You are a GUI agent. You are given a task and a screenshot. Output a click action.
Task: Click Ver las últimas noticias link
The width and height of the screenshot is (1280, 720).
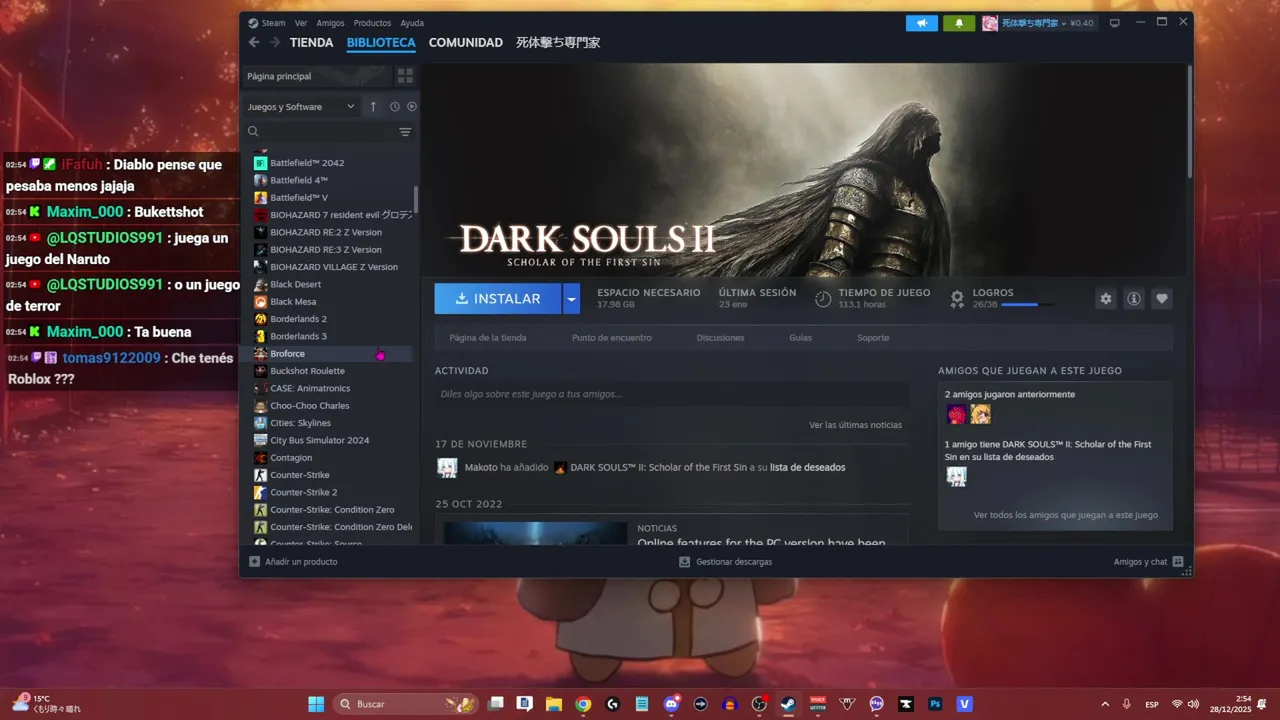tap(855, 425)
